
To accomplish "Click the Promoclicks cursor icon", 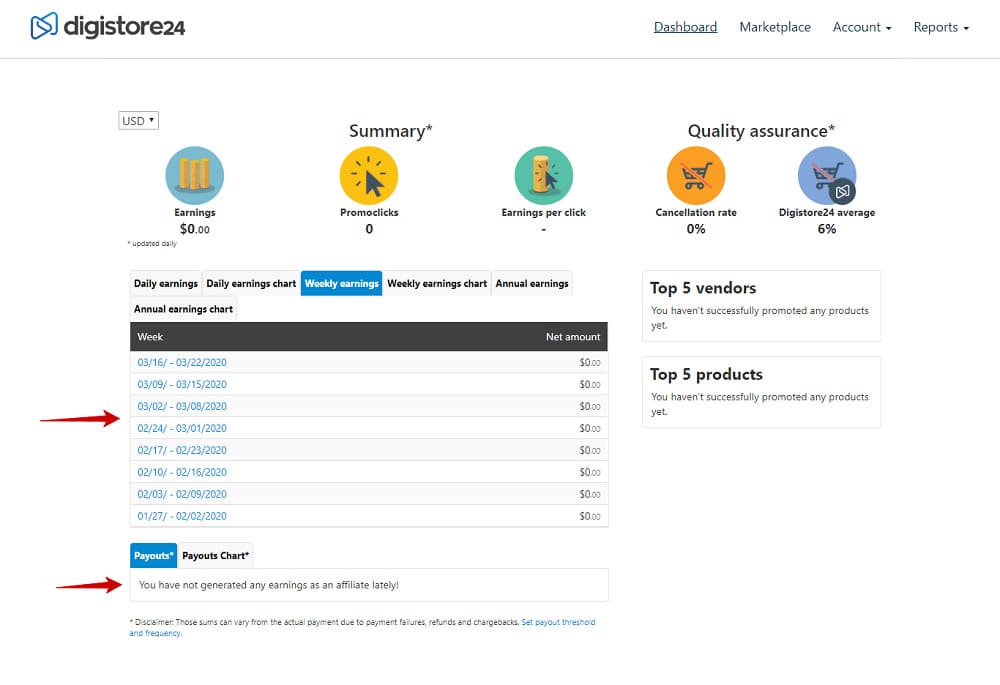I will (369, 175).
